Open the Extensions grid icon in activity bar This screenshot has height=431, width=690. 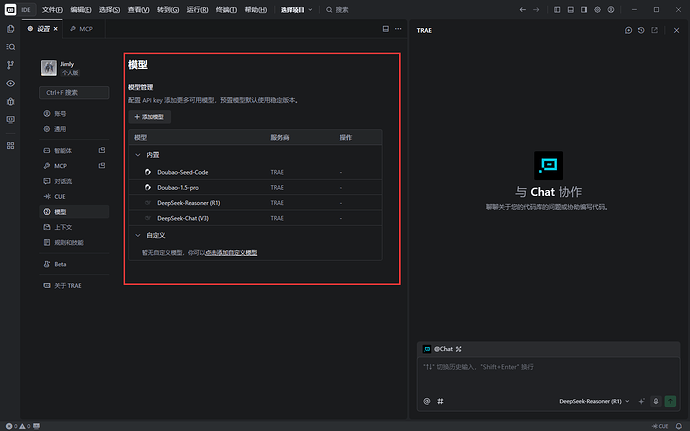(11, 146)
